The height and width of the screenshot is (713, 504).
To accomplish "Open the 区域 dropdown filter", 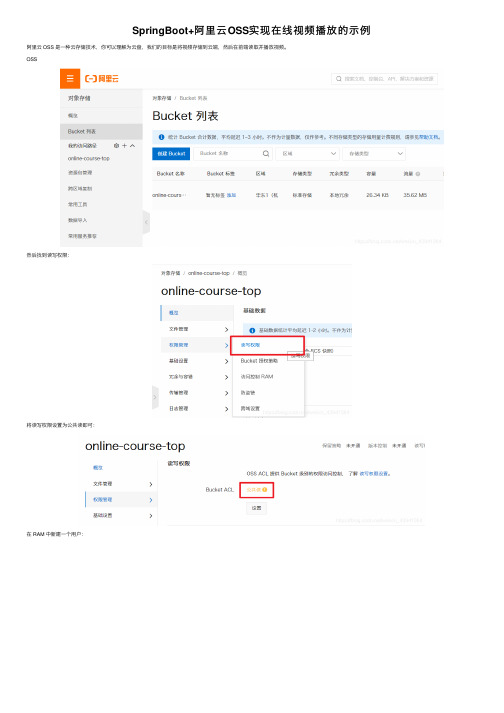I will (308, 154).
